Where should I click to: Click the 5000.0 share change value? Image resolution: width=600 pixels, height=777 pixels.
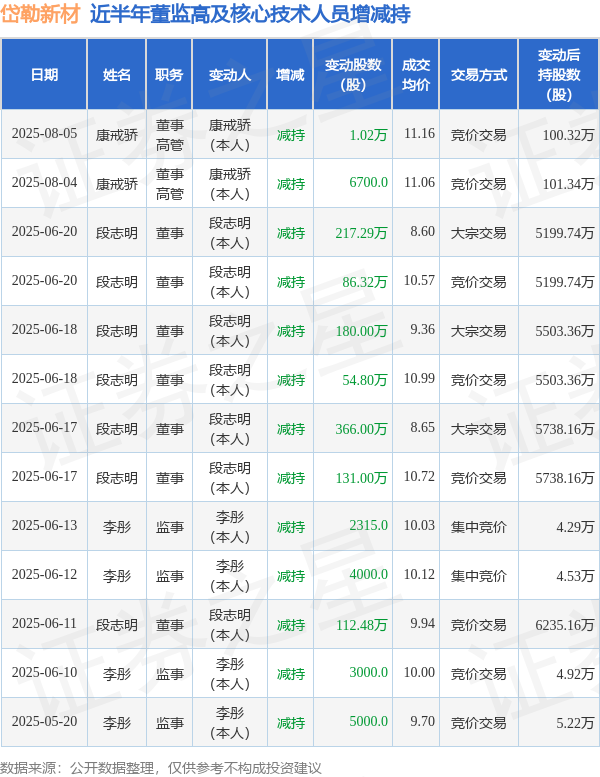tap(369, 722)
